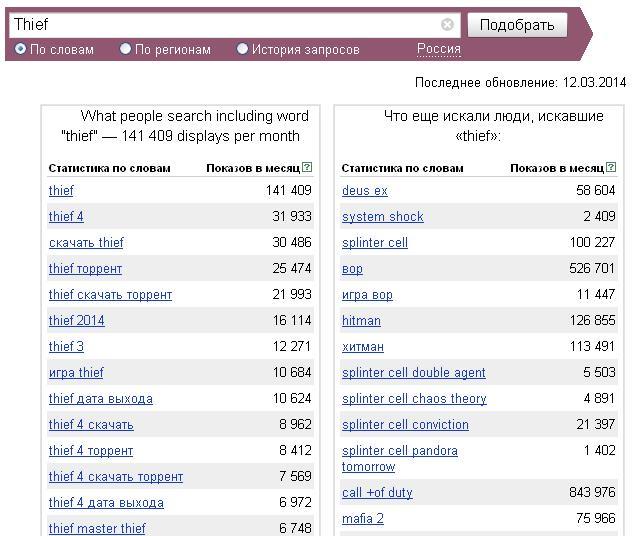Open the Россия region selector
The width and height of the screenshot is (641, 536).
pos(439,49)
